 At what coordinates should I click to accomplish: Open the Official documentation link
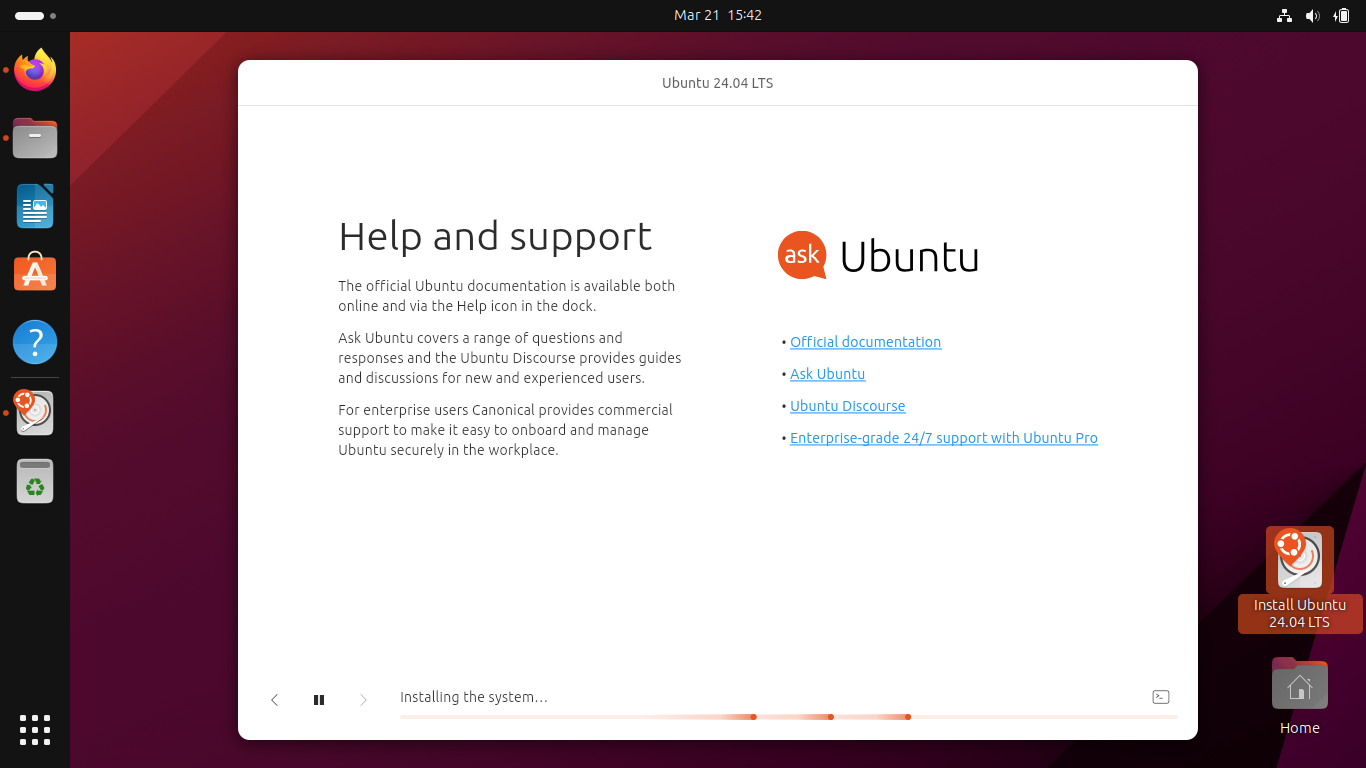click(x=865, y=342)
